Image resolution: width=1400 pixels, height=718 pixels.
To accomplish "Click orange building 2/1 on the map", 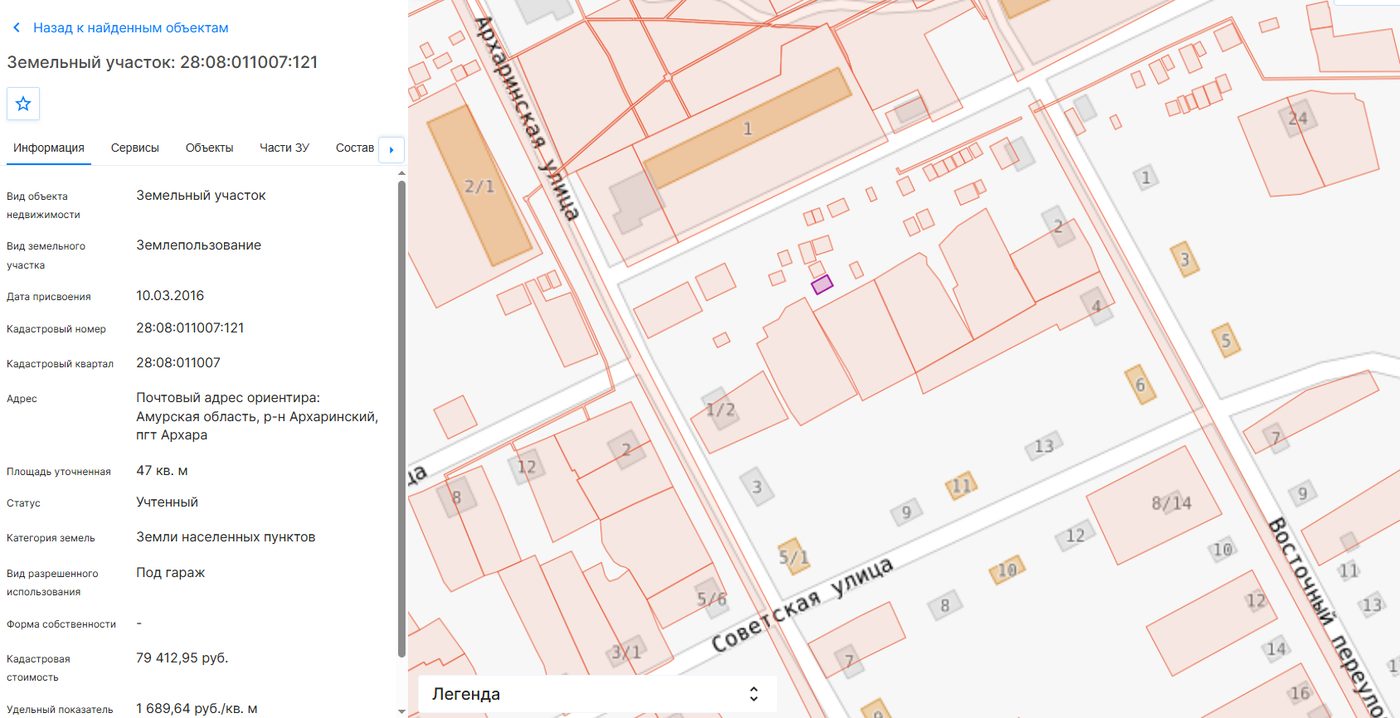I will pyautogui.click(x=479, y=186).
